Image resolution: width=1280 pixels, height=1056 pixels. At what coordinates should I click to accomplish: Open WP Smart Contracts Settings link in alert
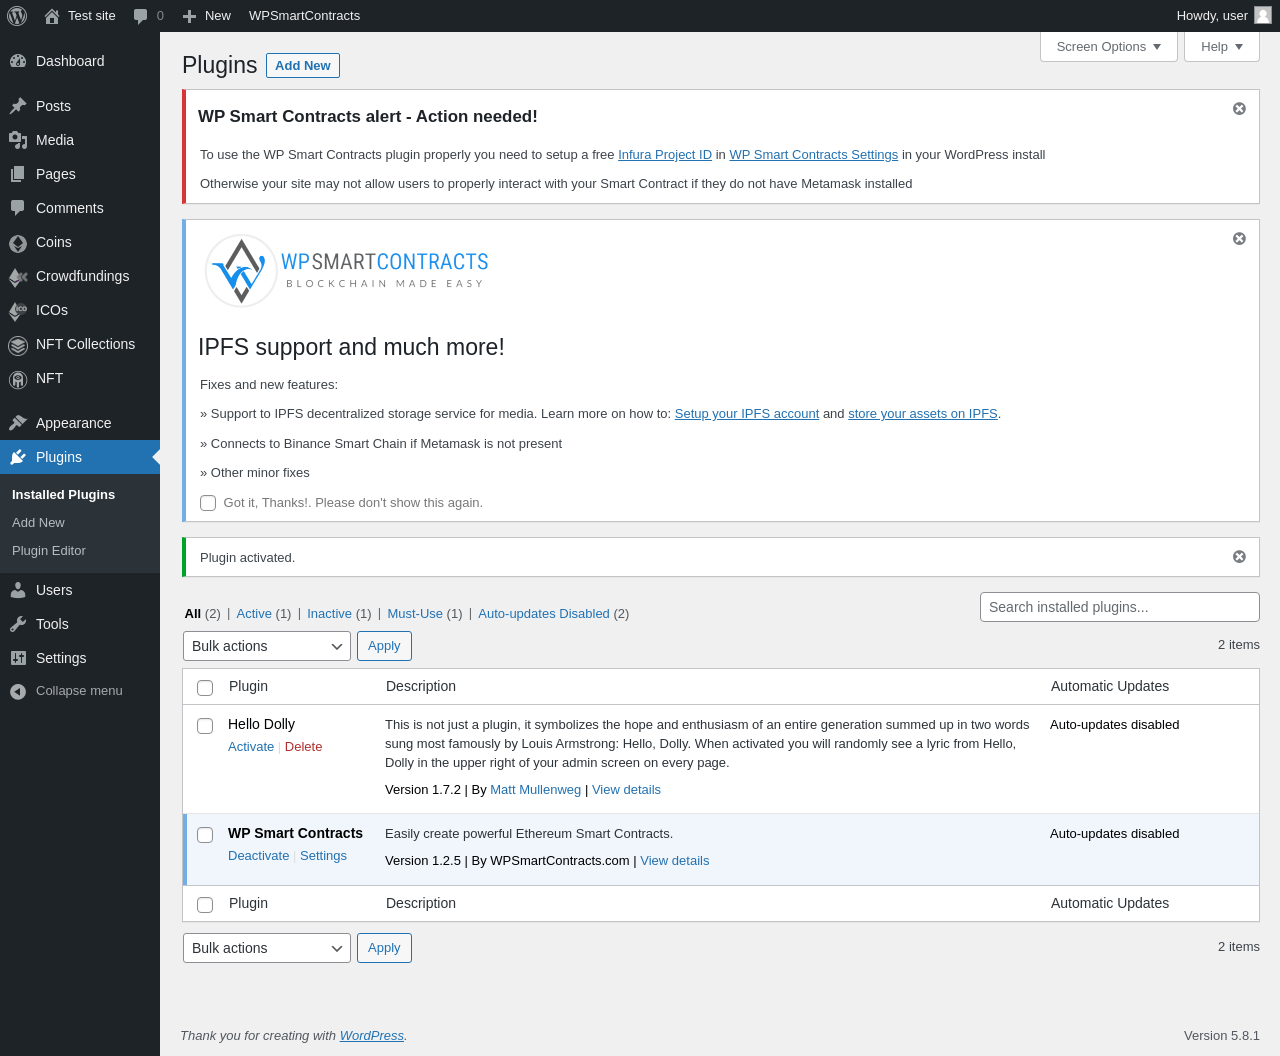(x=813, y=155)
